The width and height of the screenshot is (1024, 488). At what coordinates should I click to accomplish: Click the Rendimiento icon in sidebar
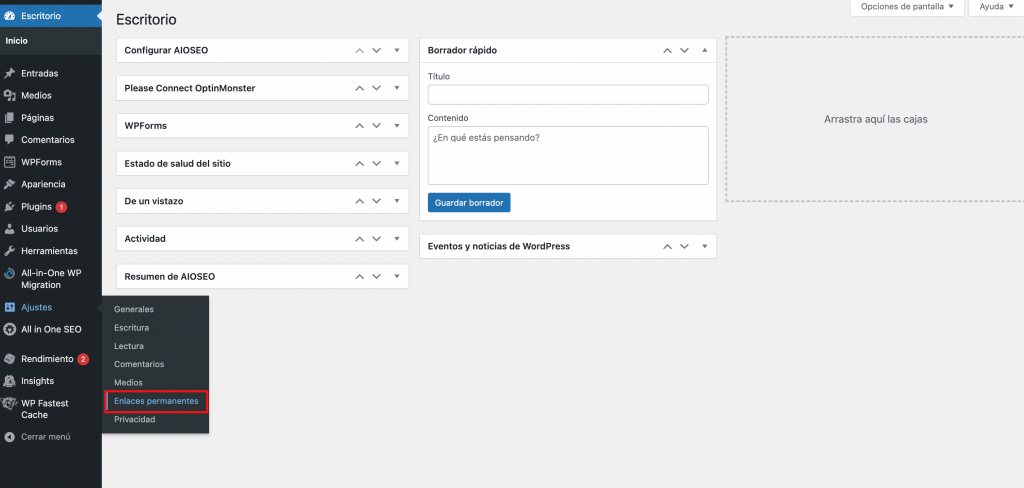click(10, 359)
